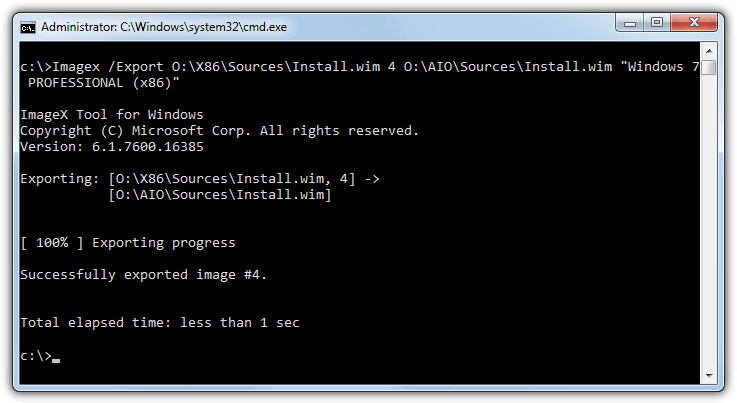The width and height of the screenshot is (737, 403).
Task: Click the O:\AIO\Sources\Install.wim destination line
Action: [x=220, y=195]
